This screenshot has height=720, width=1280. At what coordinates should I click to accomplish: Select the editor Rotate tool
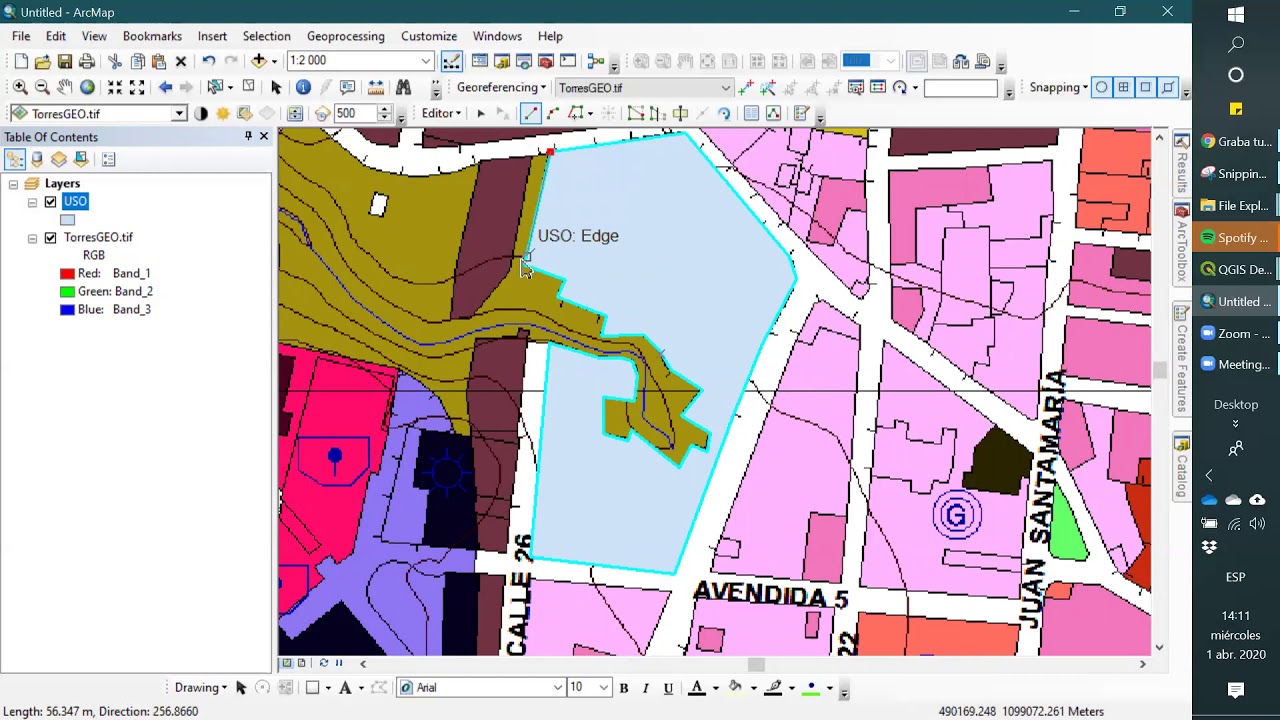[x=725, y=114]
